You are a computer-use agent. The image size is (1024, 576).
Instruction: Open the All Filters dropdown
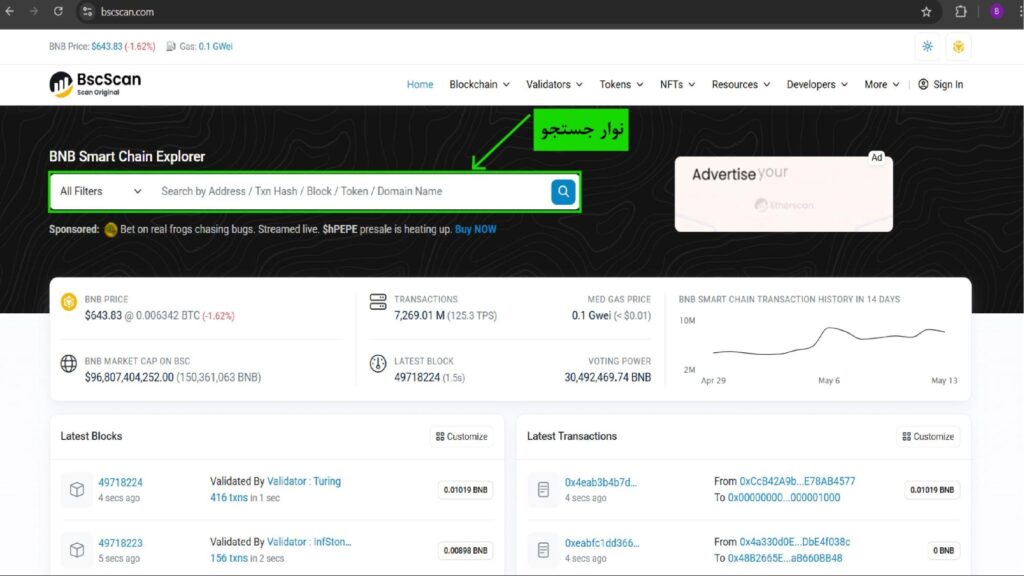point(101,191)
